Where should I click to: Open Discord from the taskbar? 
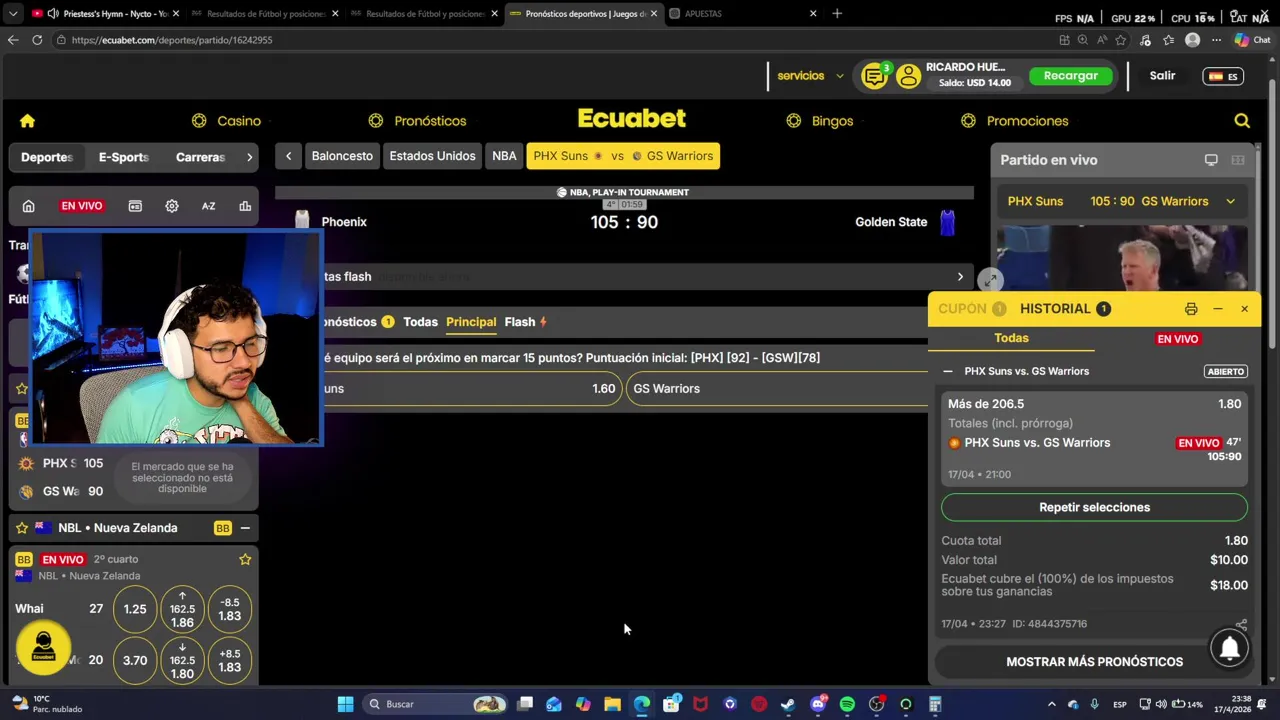click(x=818, y=704)
